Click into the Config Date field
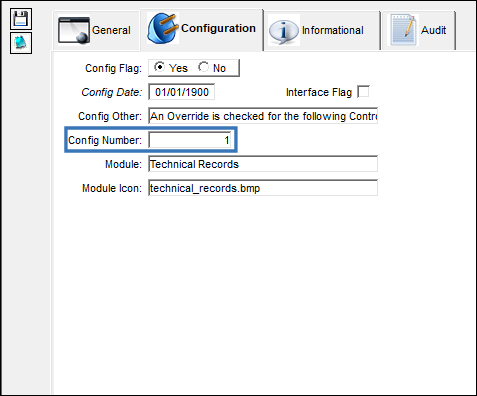The image size is (477, 396). (181, 92)
